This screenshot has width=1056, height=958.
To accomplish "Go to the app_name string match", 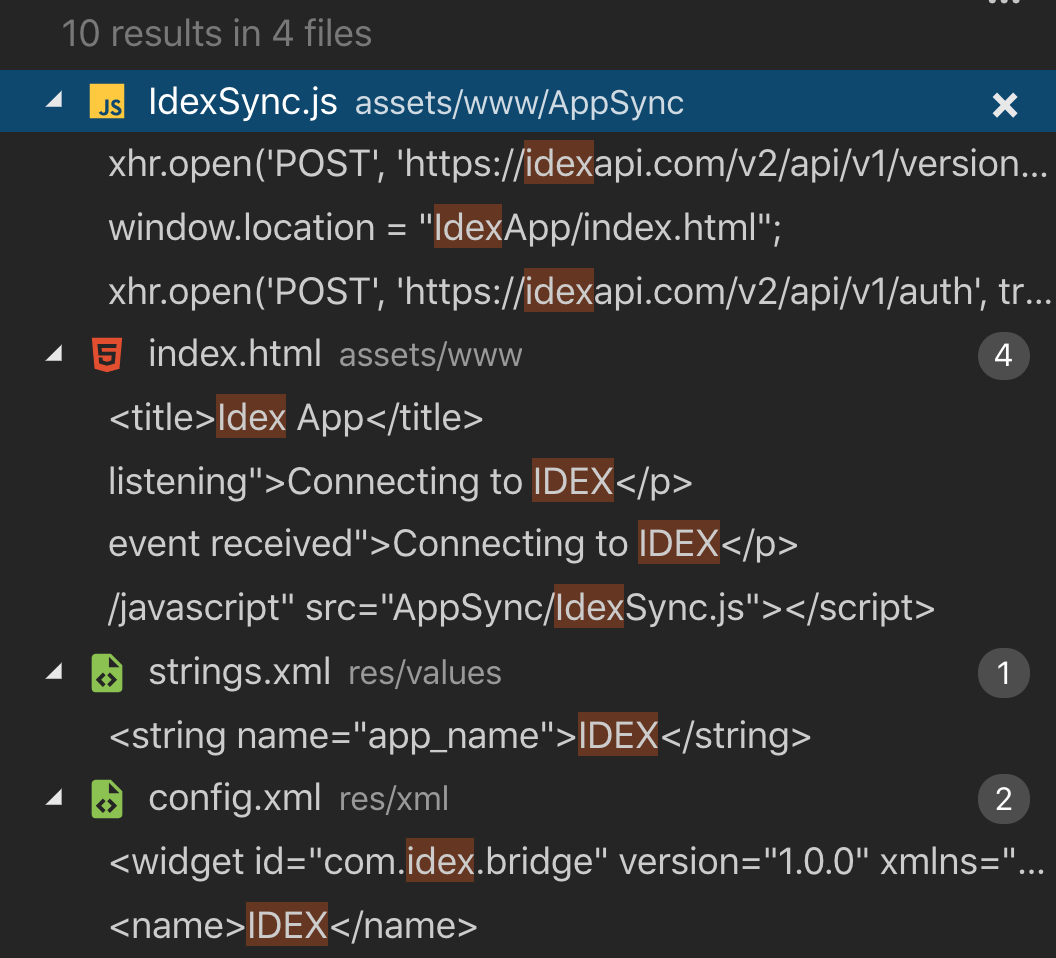I will (459, 737).
